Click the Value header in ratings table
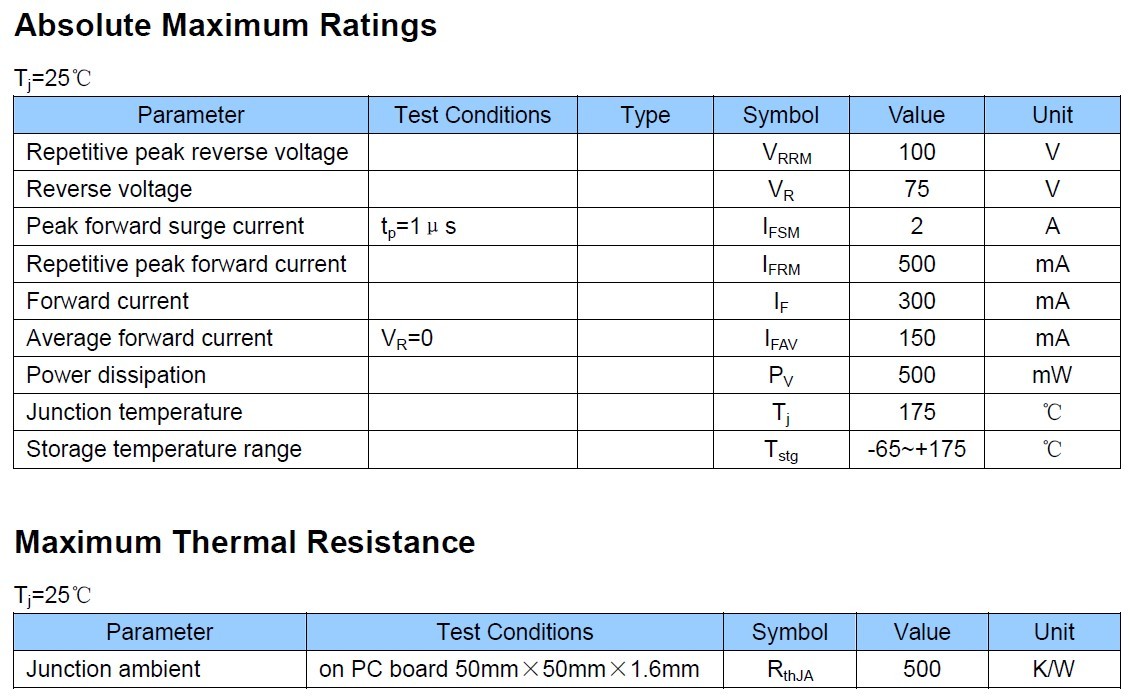This screenshot has height=699, width=1130. click(916, 115)
